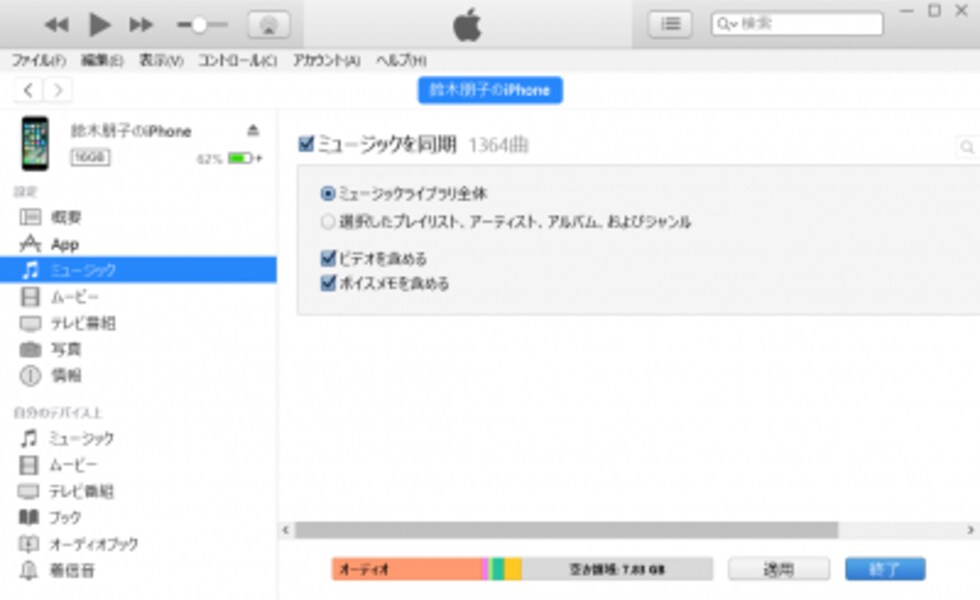980x600 pixels.
Task: Click the iPhone device thumbnail in sidebar
Action: [x=35, y=143]
